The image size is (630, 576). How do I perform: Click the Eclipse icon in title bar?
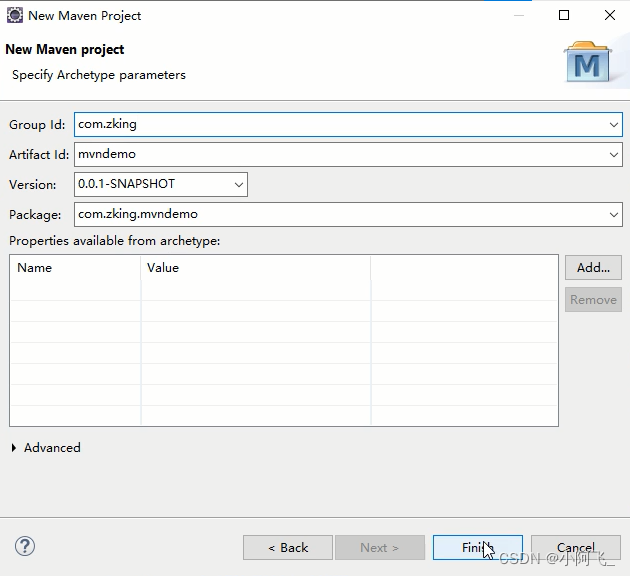(x=15, y=15)
